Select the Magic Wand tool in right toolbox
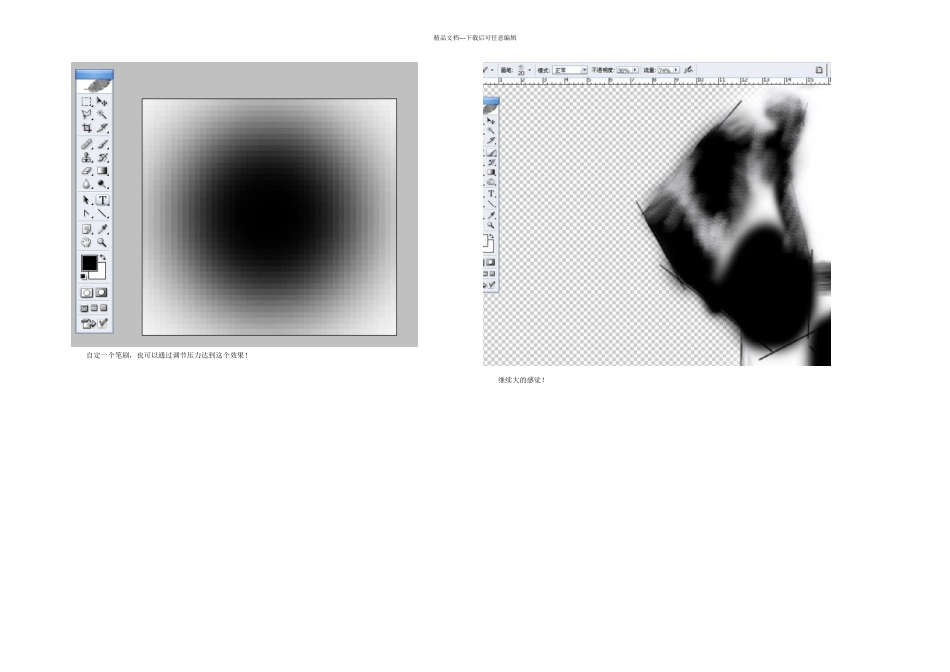Image resolution: width=950 pixels, height=672 pixels. 491,131
